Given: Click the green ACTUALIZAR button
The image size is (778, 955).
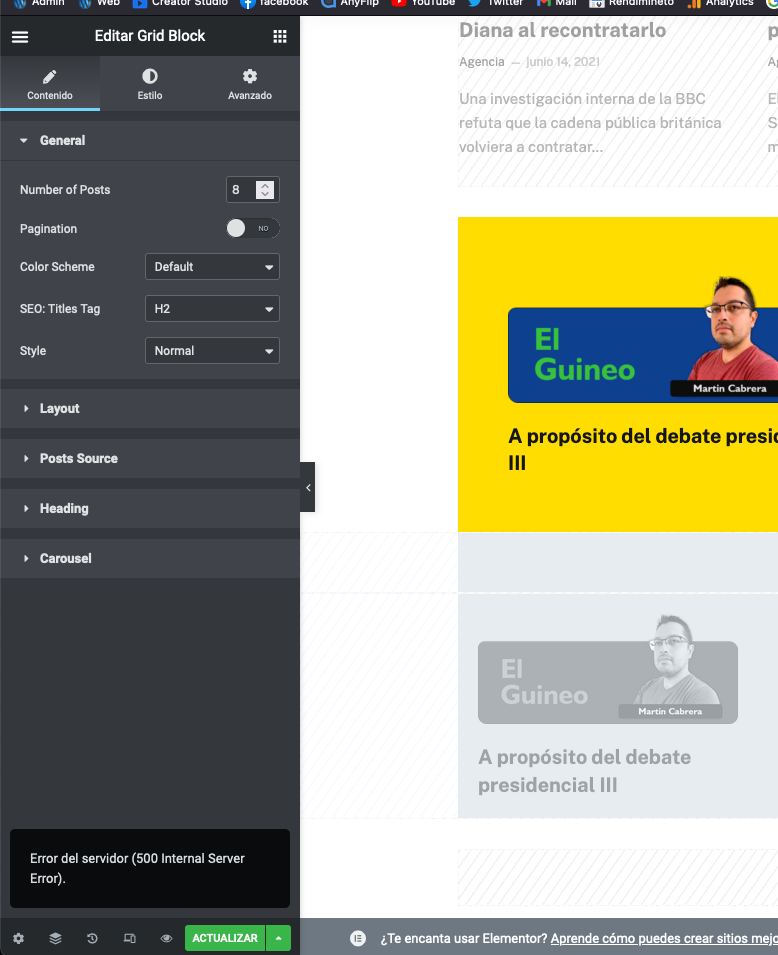Looking at the screenshot, I should (x=225, y=938).
